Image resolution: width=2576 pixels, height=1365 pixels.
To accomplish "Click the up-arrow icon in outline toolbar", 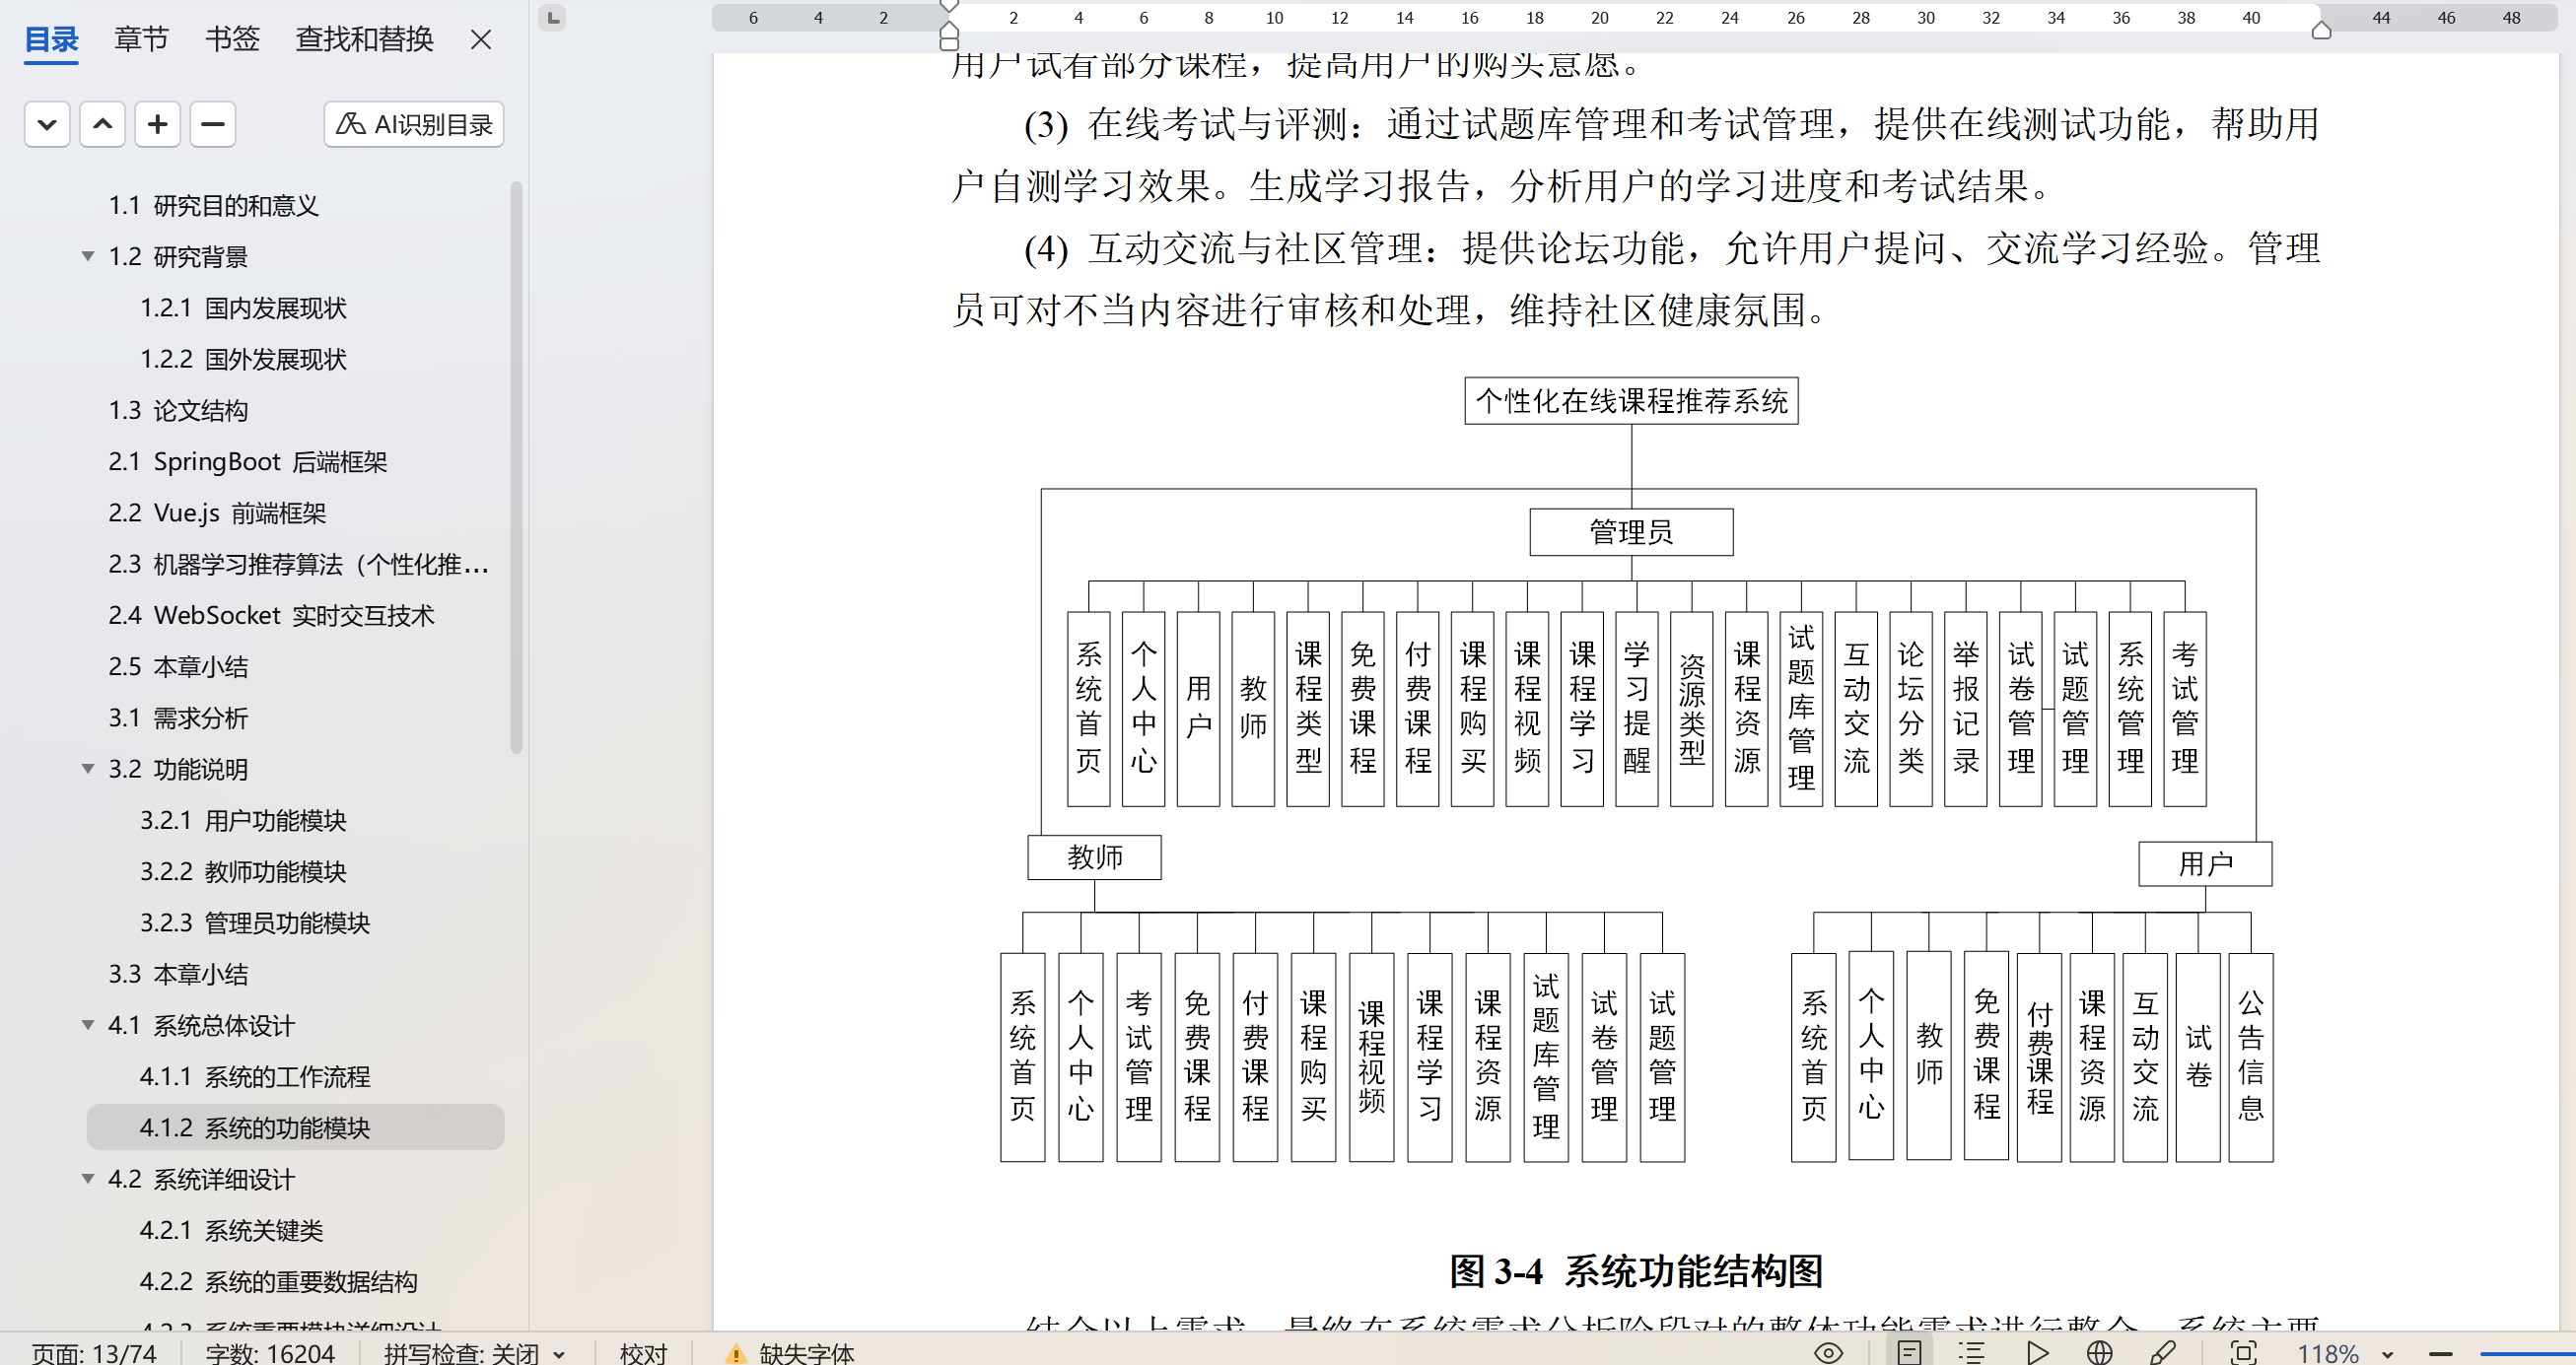I will (102, 124).
